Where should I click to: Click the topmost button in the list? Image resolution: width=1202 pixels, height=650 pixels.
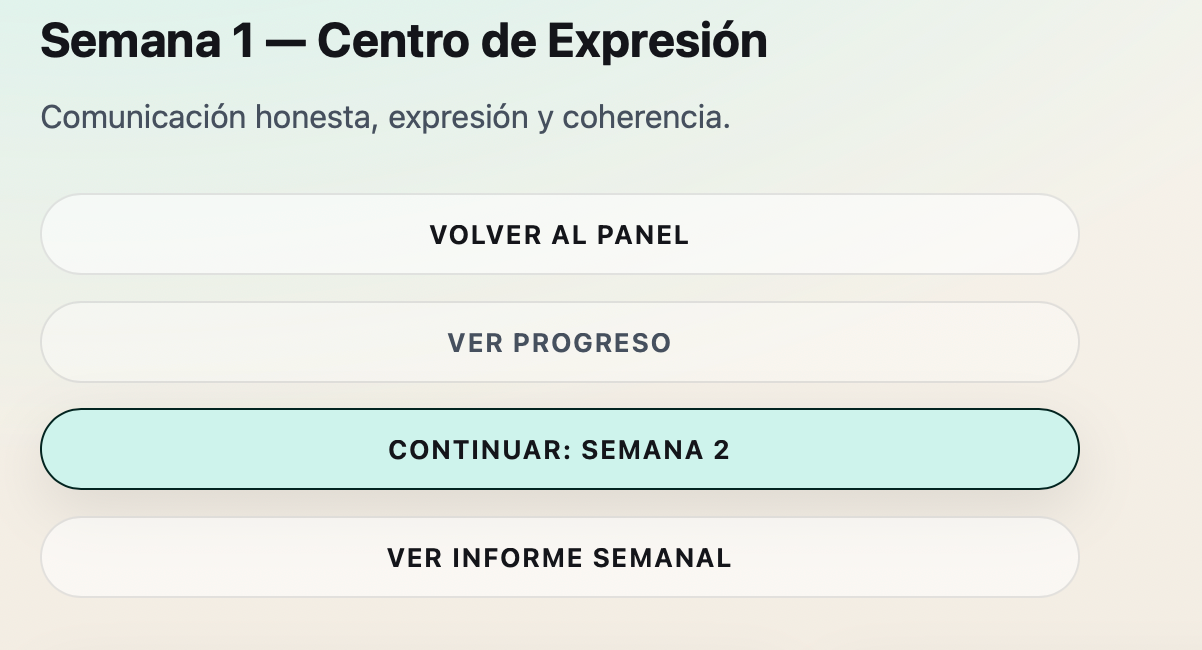(559, 235)
